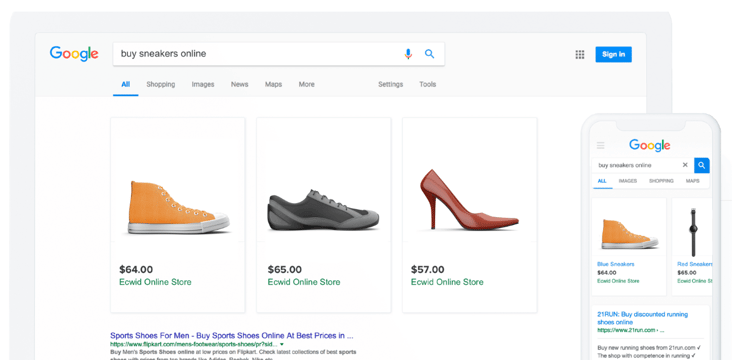
Task: Open '21RUN: Buy discounted running shoes' result
Action: coord(642,318)
